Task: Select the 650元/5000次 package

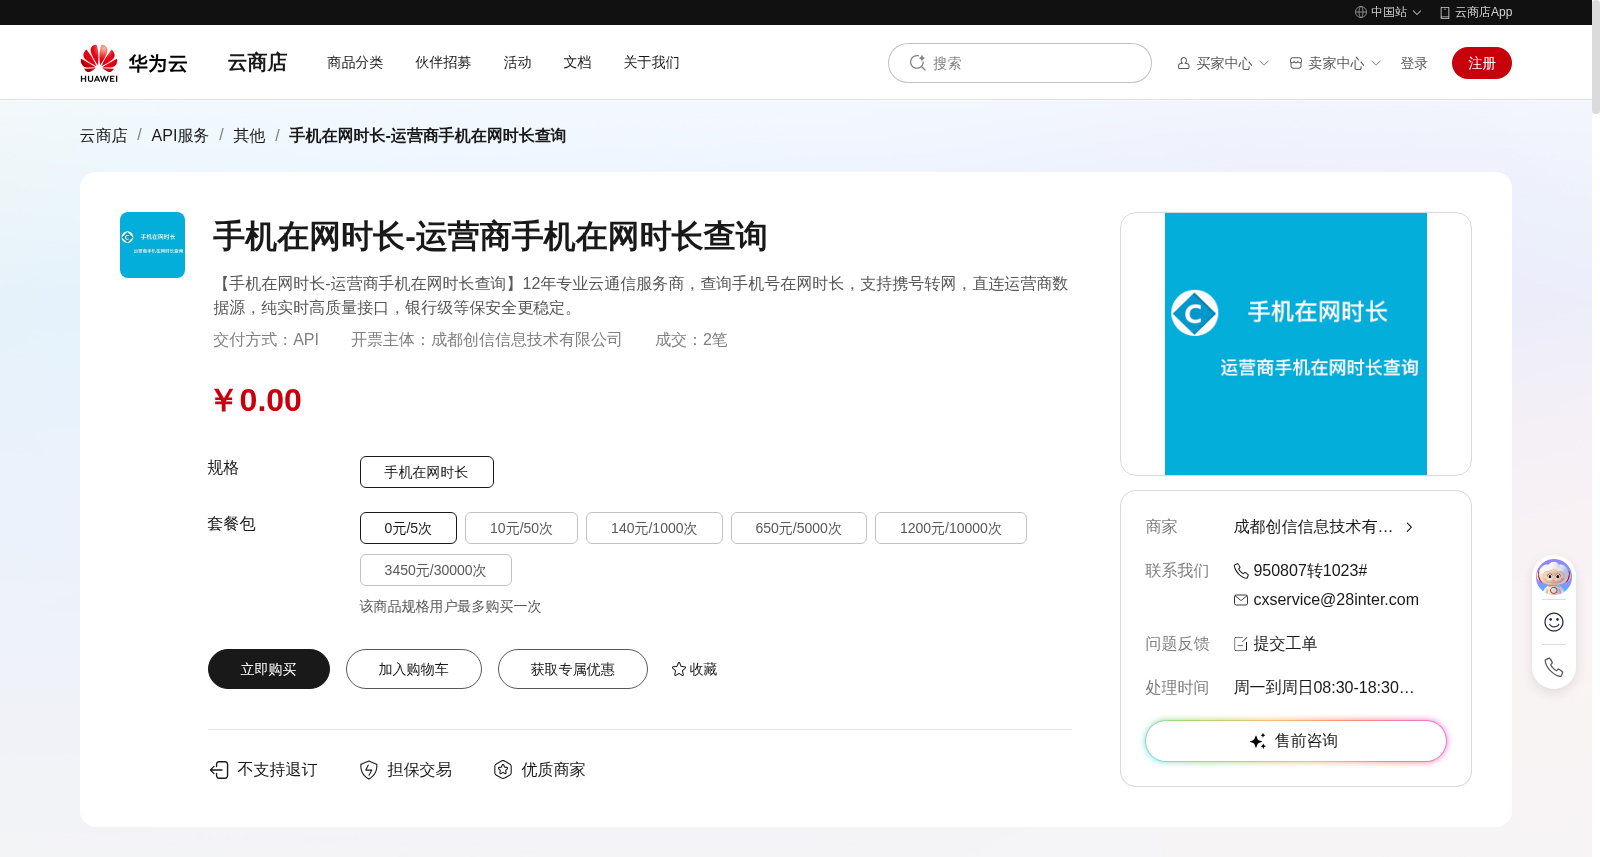Action: click(798, 528)
